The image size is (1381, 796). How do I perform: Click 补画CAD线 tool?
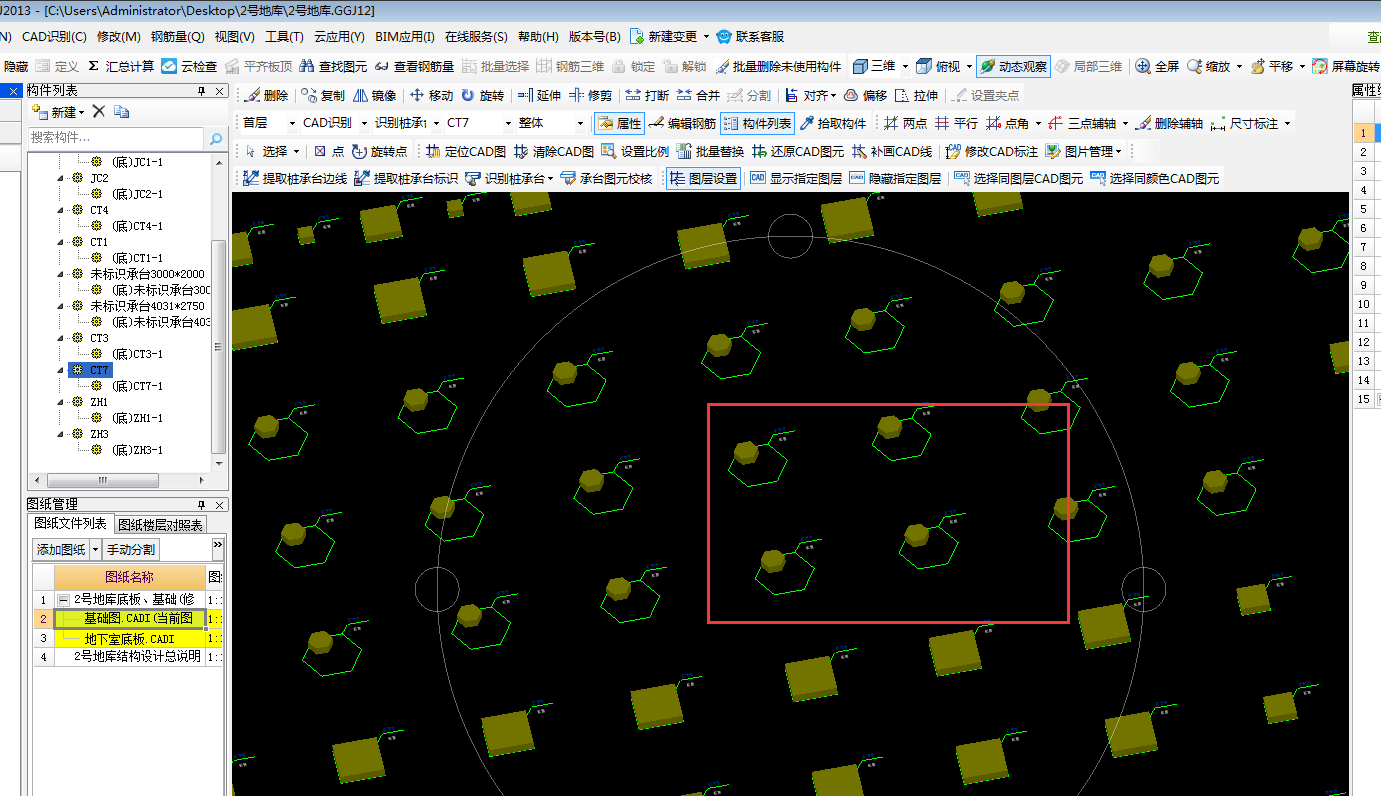click(892, 152)
